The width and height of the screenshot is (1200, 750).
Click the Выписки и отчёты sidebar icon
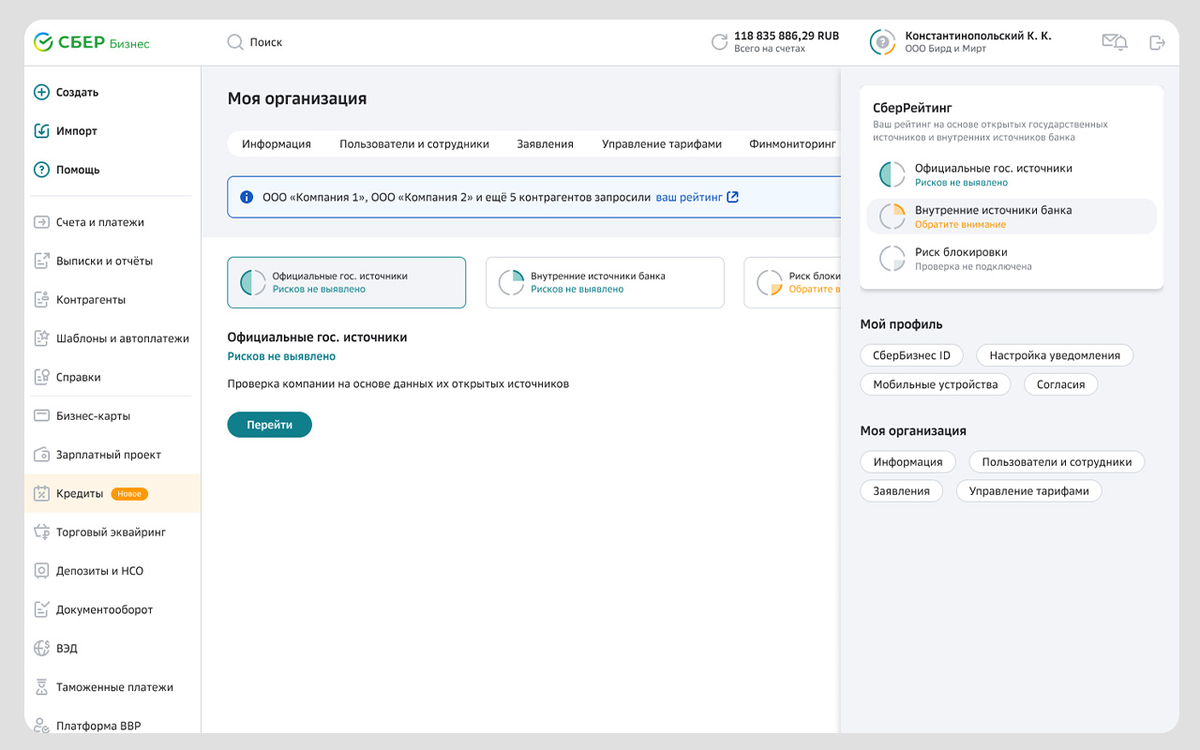(41, 261)
